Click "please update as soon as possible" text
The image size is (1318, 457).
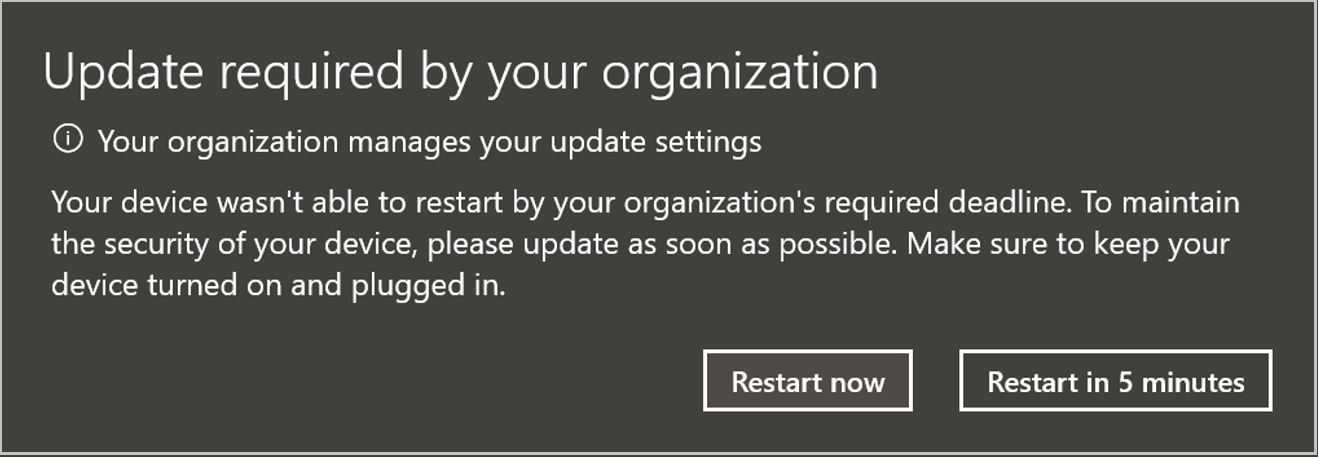point(592,245)
